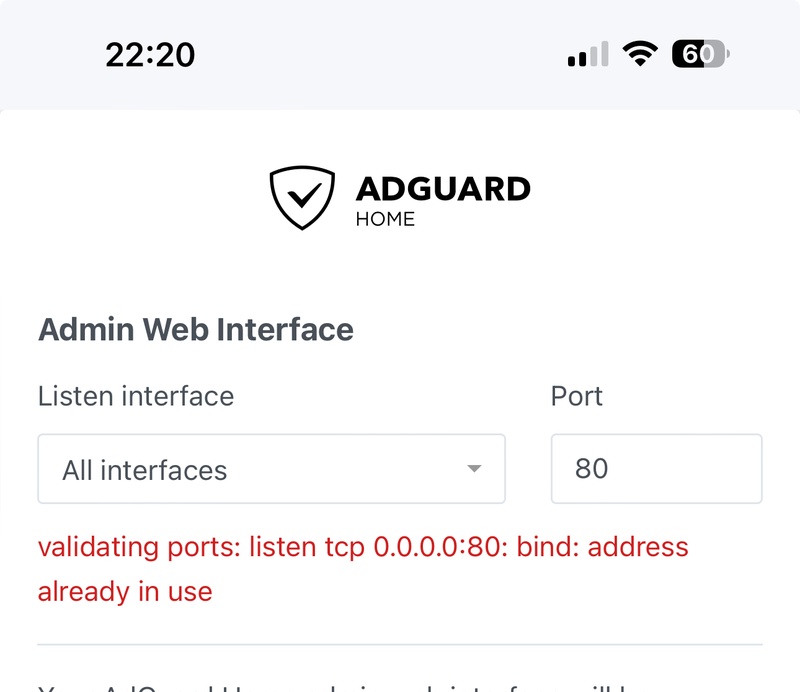This screenshot has height=692, width=800.
Task: Click the Listen interface label
Action: coord(136,396)
